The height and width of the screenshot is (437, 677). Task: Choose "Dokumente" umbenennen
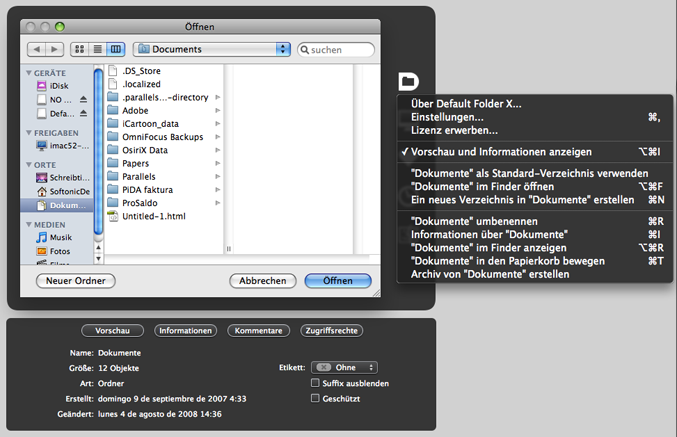tap(535, 222)
